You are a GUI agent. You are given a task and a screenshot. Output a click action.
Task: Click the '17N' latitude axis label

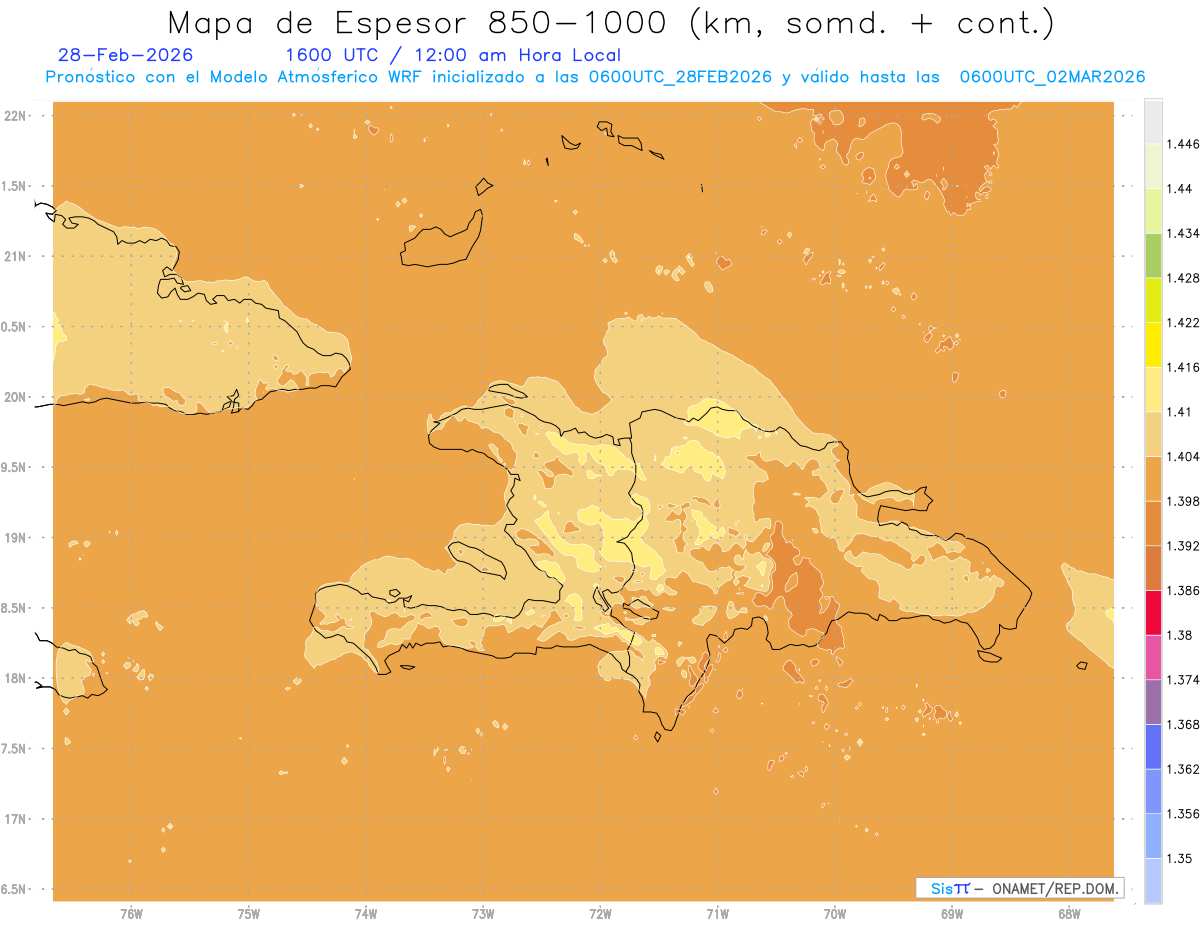(16, 819)
